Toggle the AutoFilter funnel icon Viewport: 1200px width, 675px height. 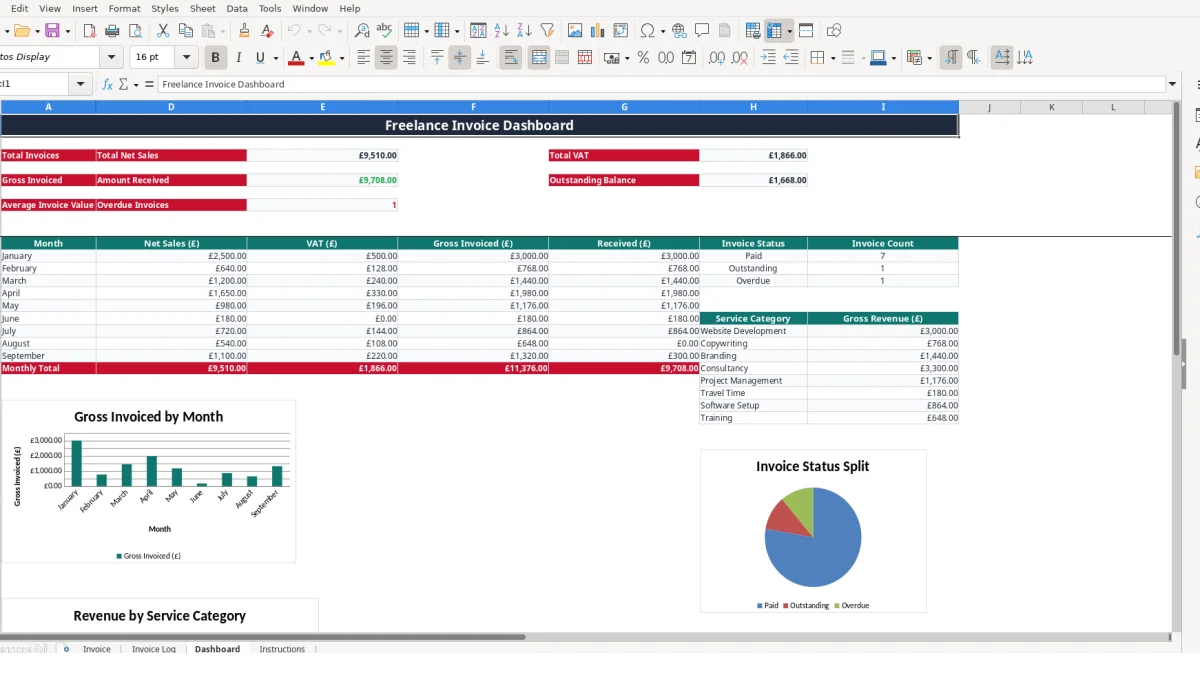(546, 31)
